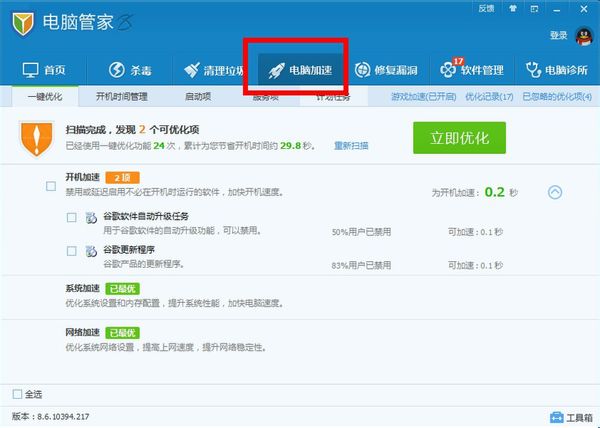Click 已最优 badge next to 系统加速
The width and height of the screenshot is (600, 428).
[x=122, y=288]
